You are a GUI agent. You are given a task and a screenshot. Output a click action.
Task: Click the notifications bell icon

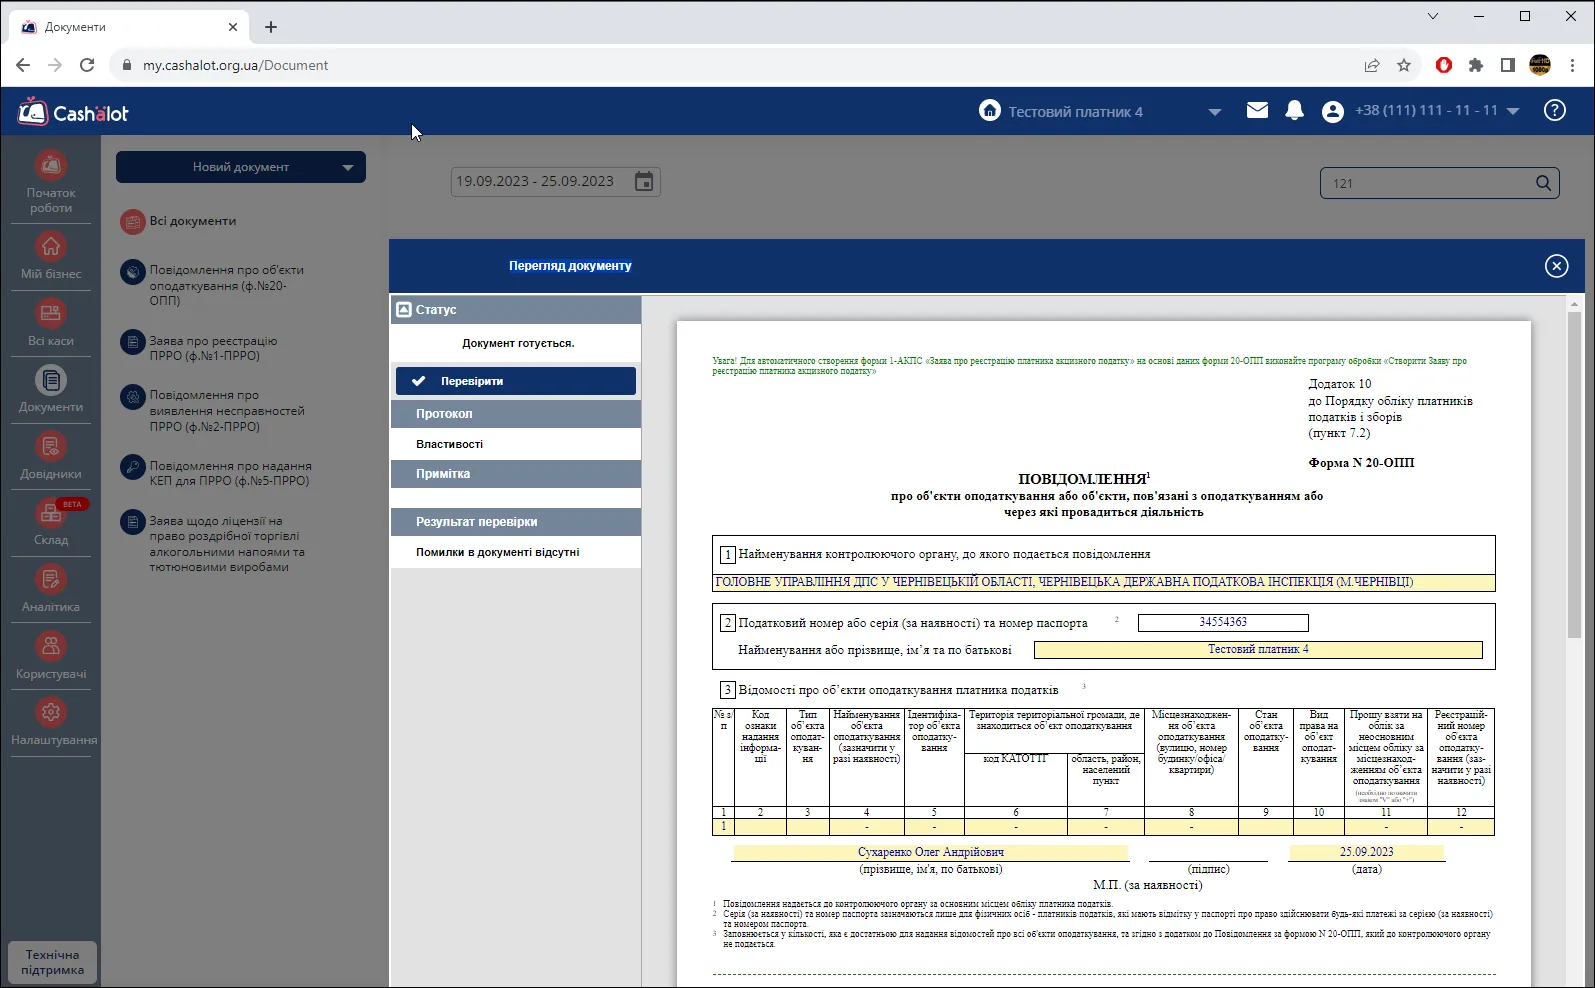[1294, 110]
